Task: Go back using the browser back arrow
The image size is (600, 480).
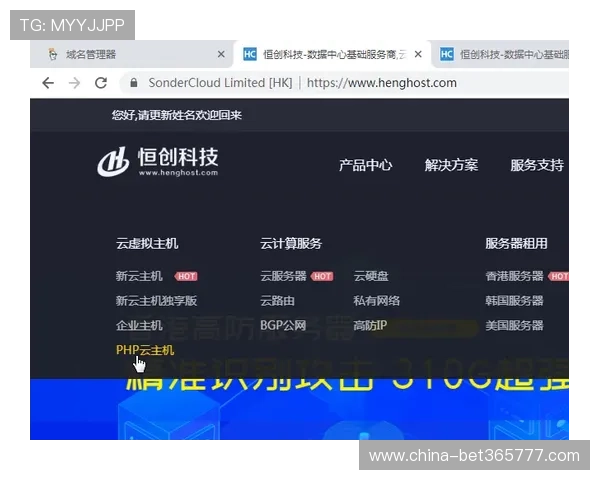Action: click(x=48, y=83)
